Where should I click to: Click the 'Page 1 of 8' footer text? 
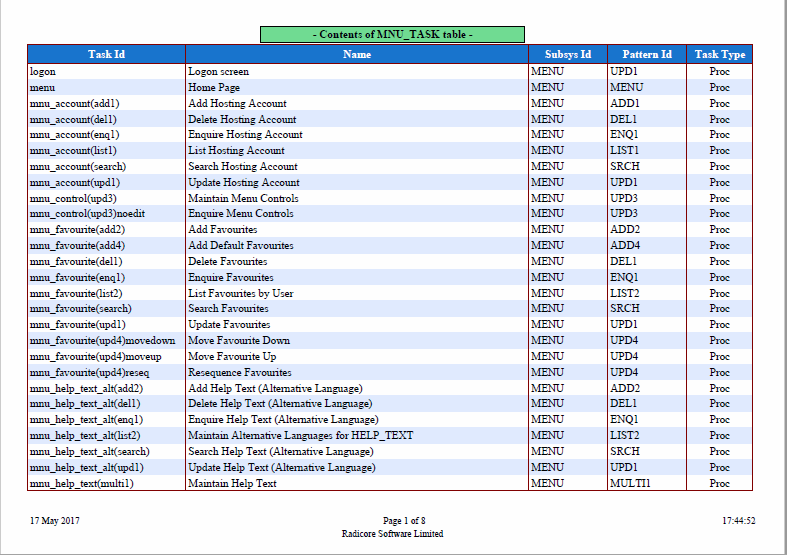coord(404,520)
